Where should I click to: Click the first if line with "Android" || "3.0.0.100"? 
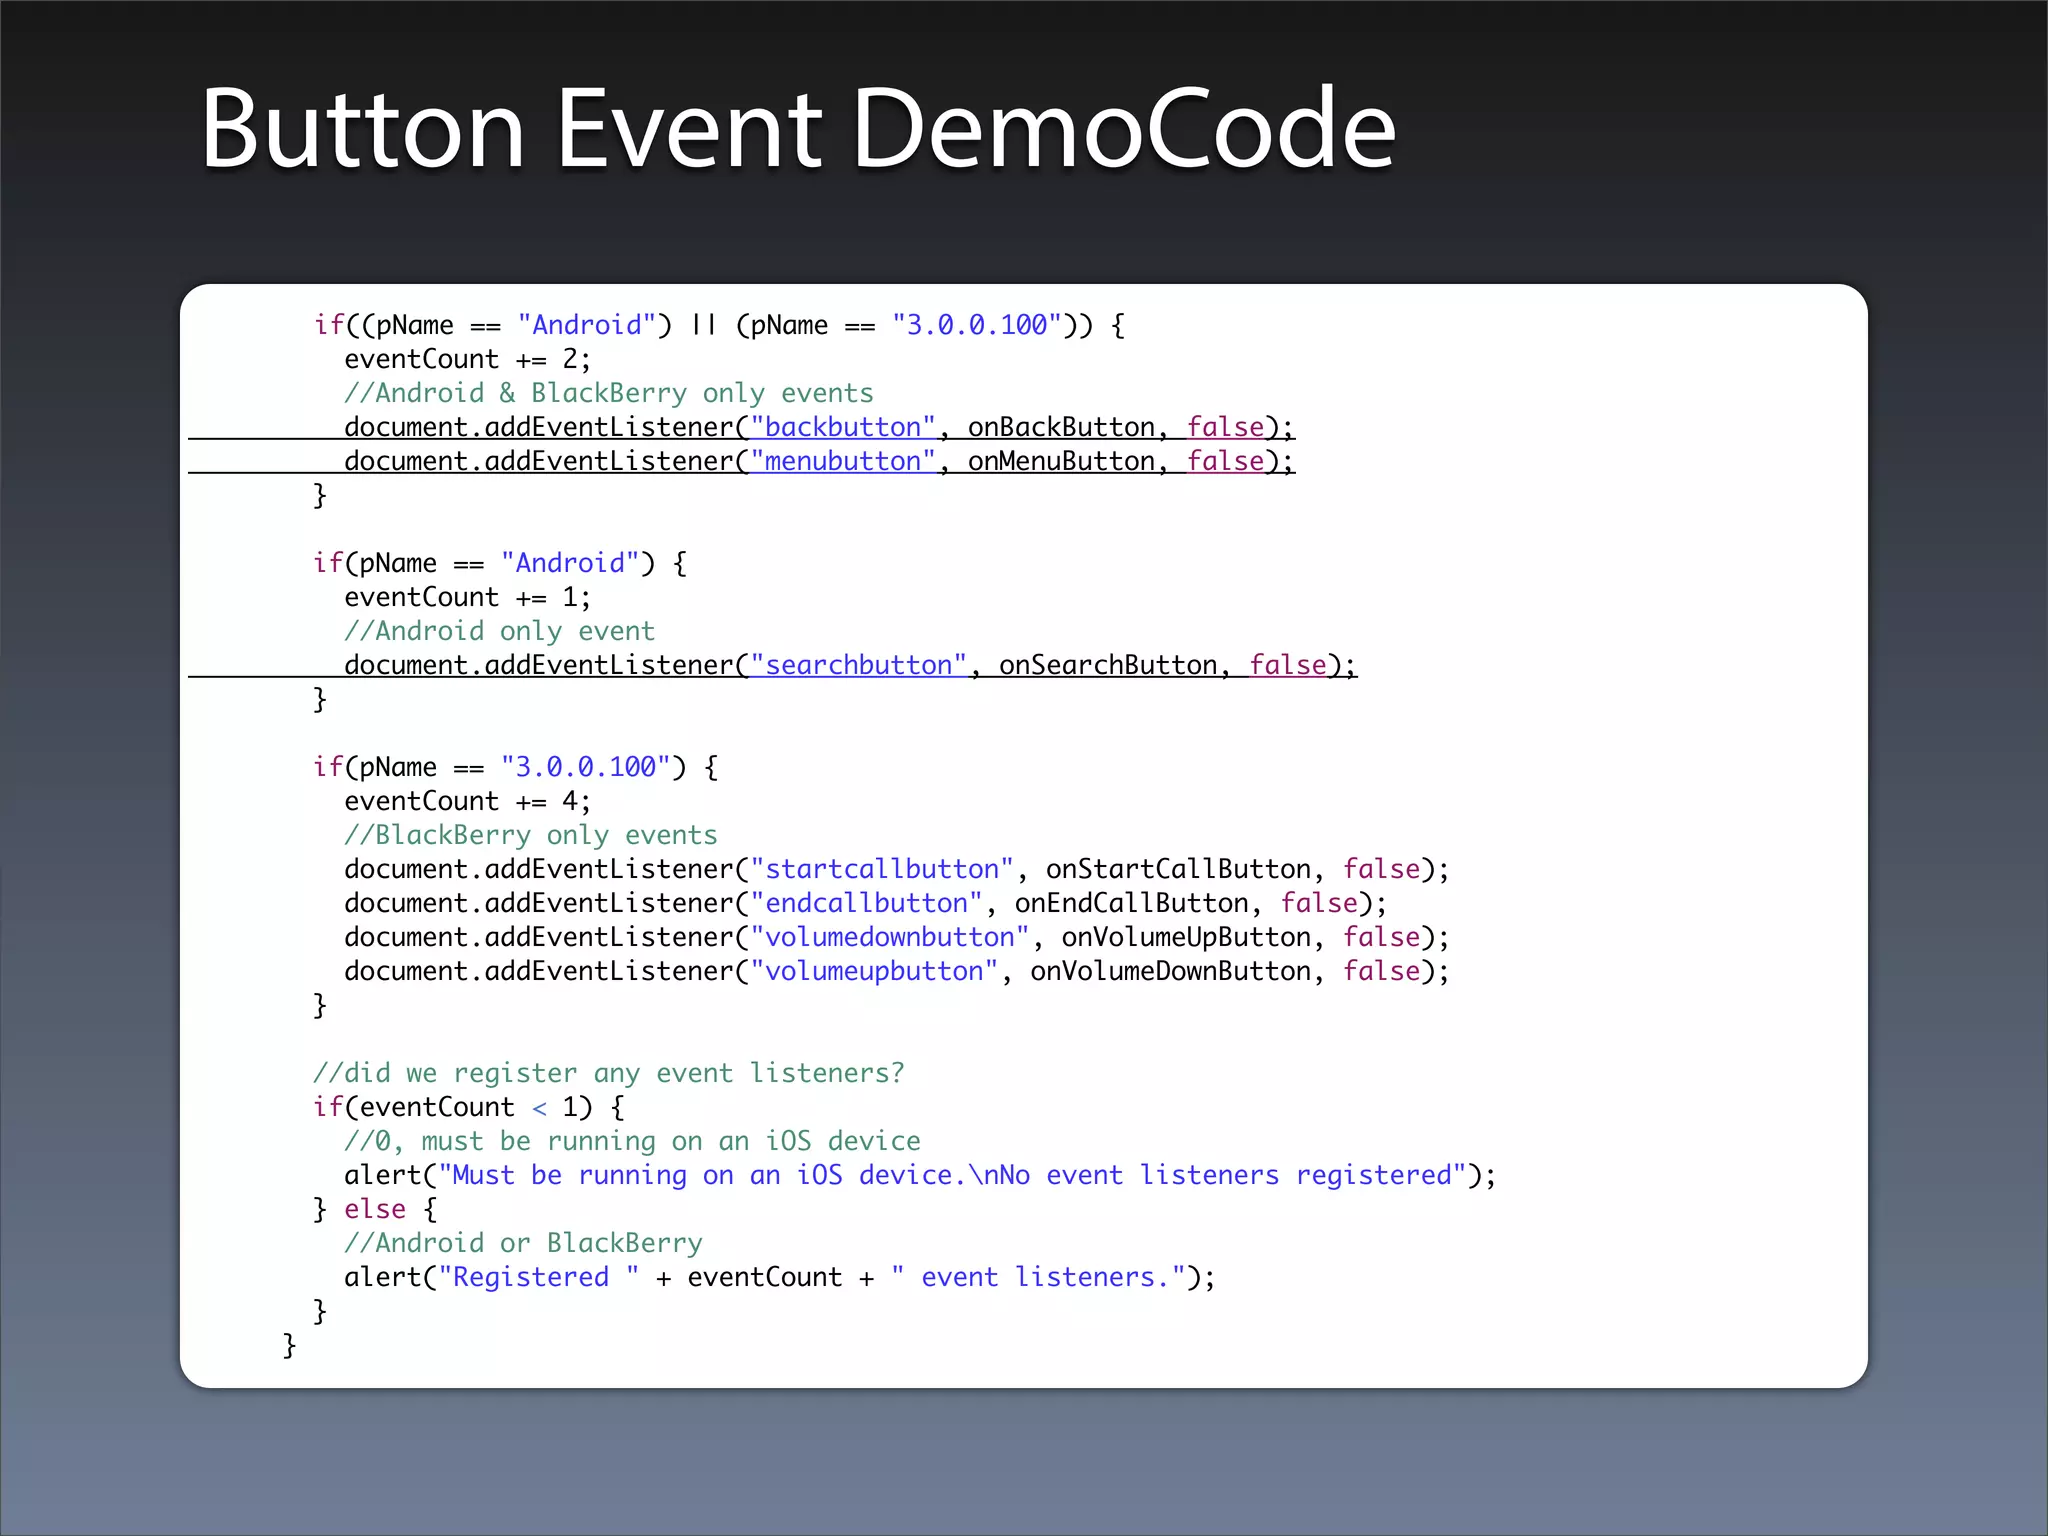(719, 325)
